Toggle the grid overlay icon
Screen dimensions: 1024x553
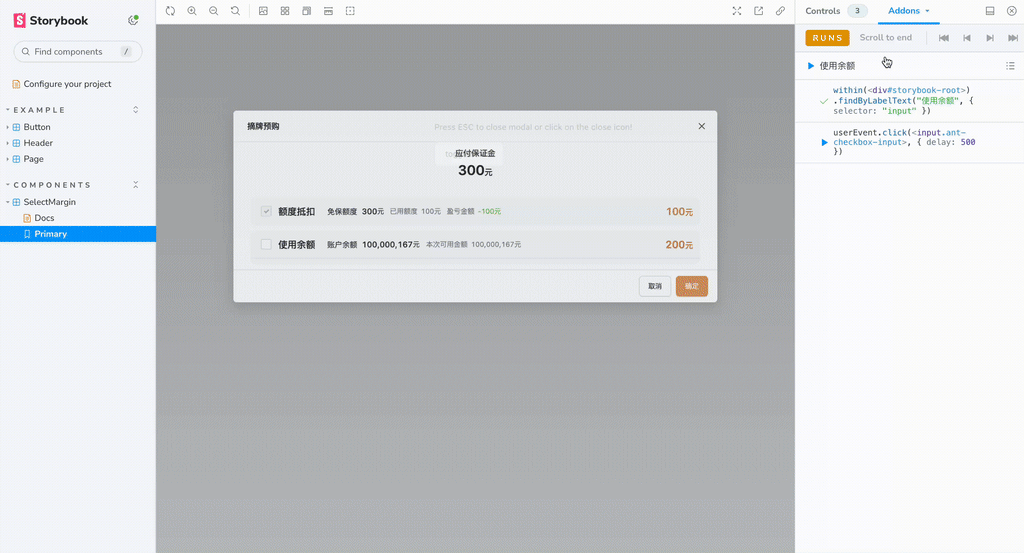click(x=285, y=11)
